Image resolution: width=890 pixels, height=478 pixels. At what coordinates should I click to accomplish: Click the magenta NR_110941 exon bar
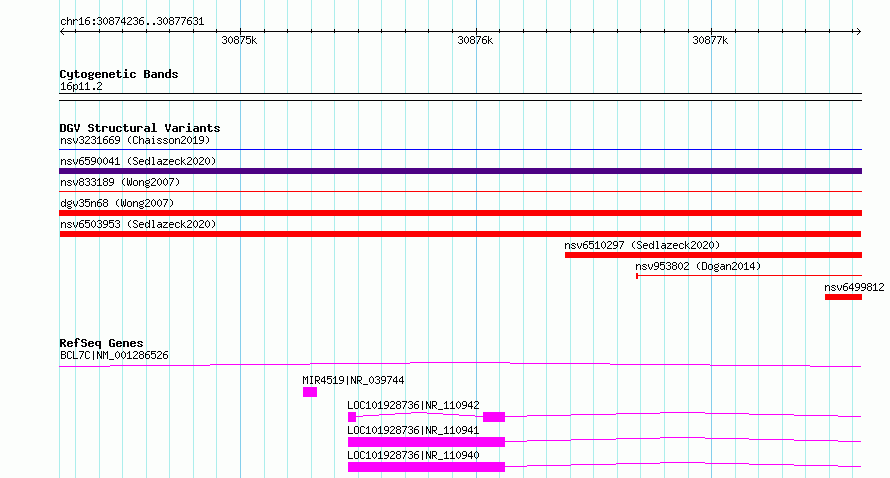pyautogui.click(x=426, y=442)
